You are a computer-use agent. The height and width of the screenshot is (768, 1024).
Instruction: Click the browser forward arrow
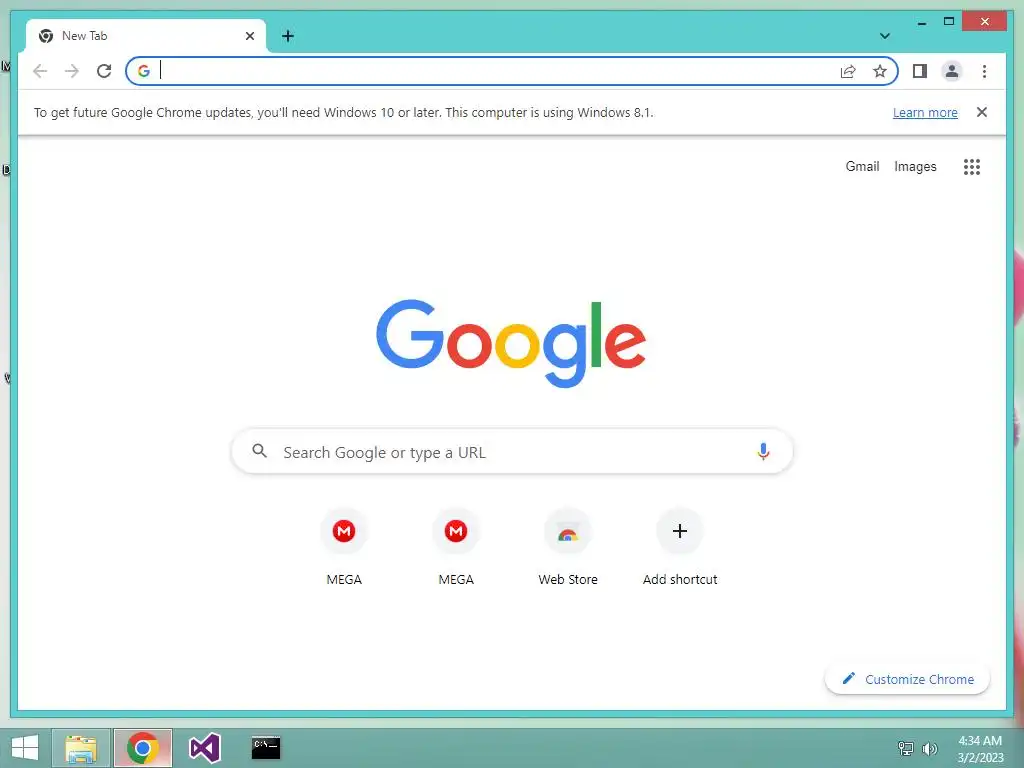[72, 71]
